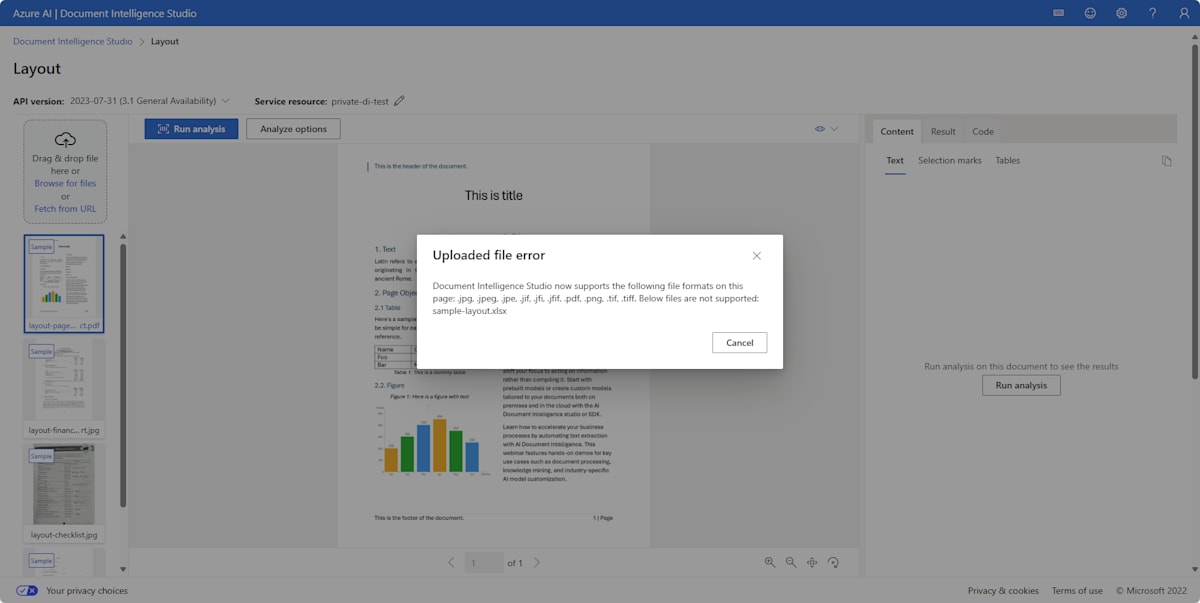Image resolution: width=1200 pixels, height=603 pixels.
Task: Go to the next page arrow
Action: [x=536, y=563]
